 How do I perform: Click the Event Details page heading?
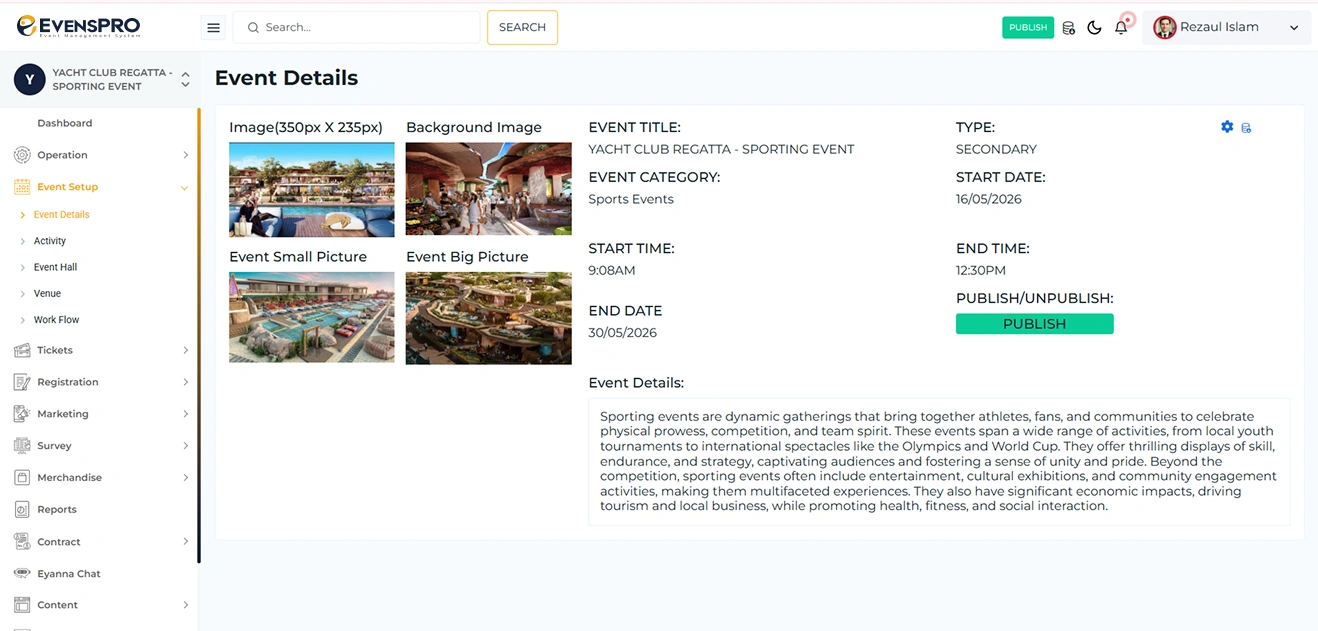286,78
